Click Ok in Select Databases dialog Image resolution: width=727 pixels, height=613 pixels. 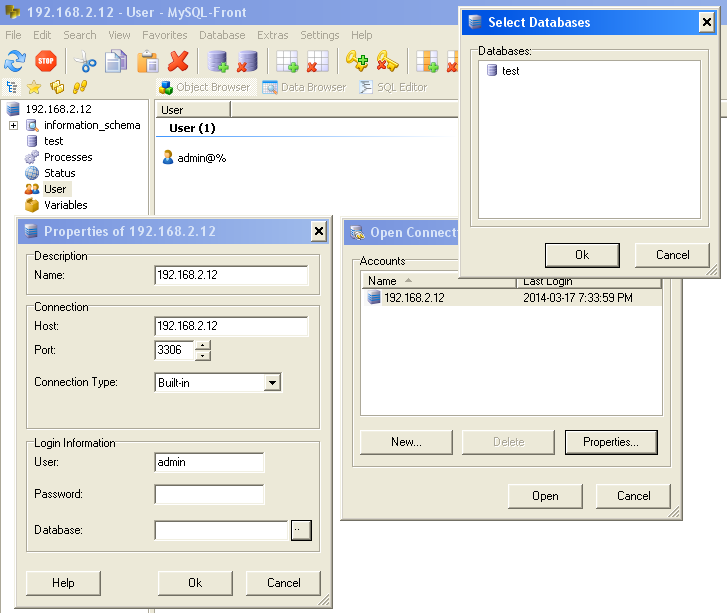tap(582, 255)
